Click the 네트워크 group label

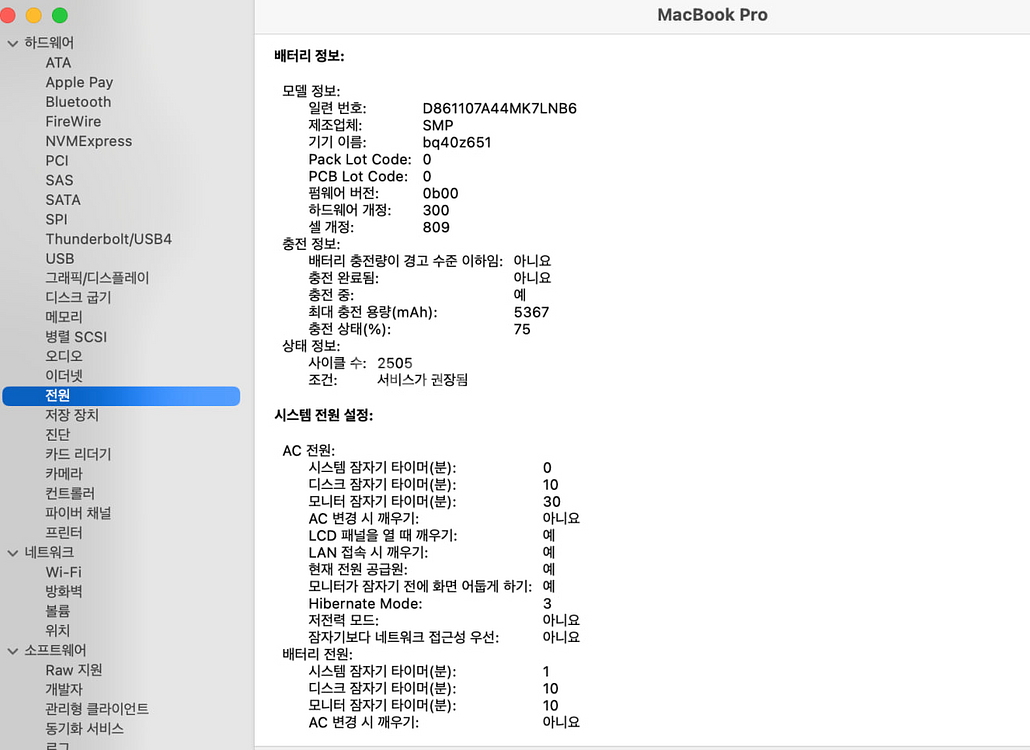(x=49, y=553)
